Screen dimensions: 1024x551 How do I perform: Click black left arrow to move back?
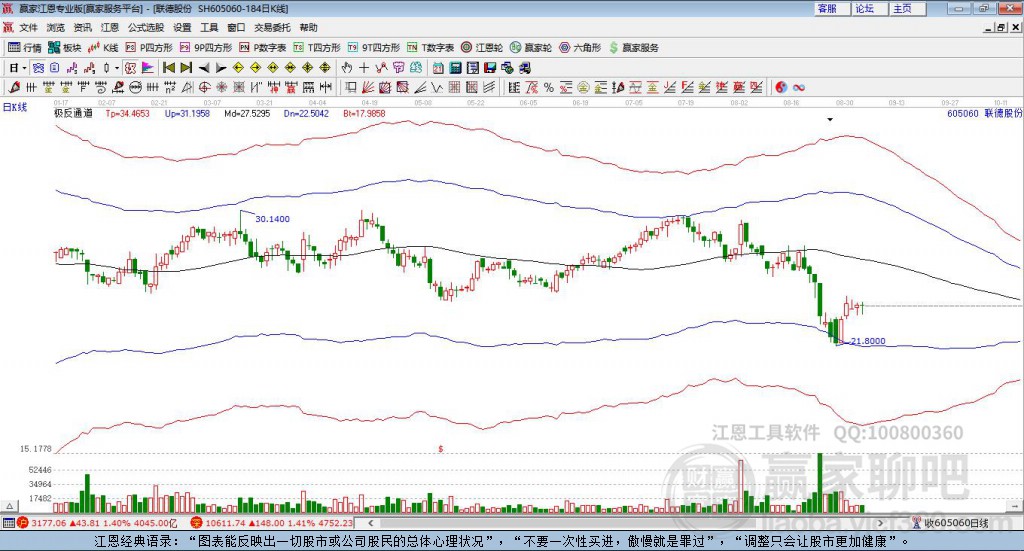coord(204,68)
